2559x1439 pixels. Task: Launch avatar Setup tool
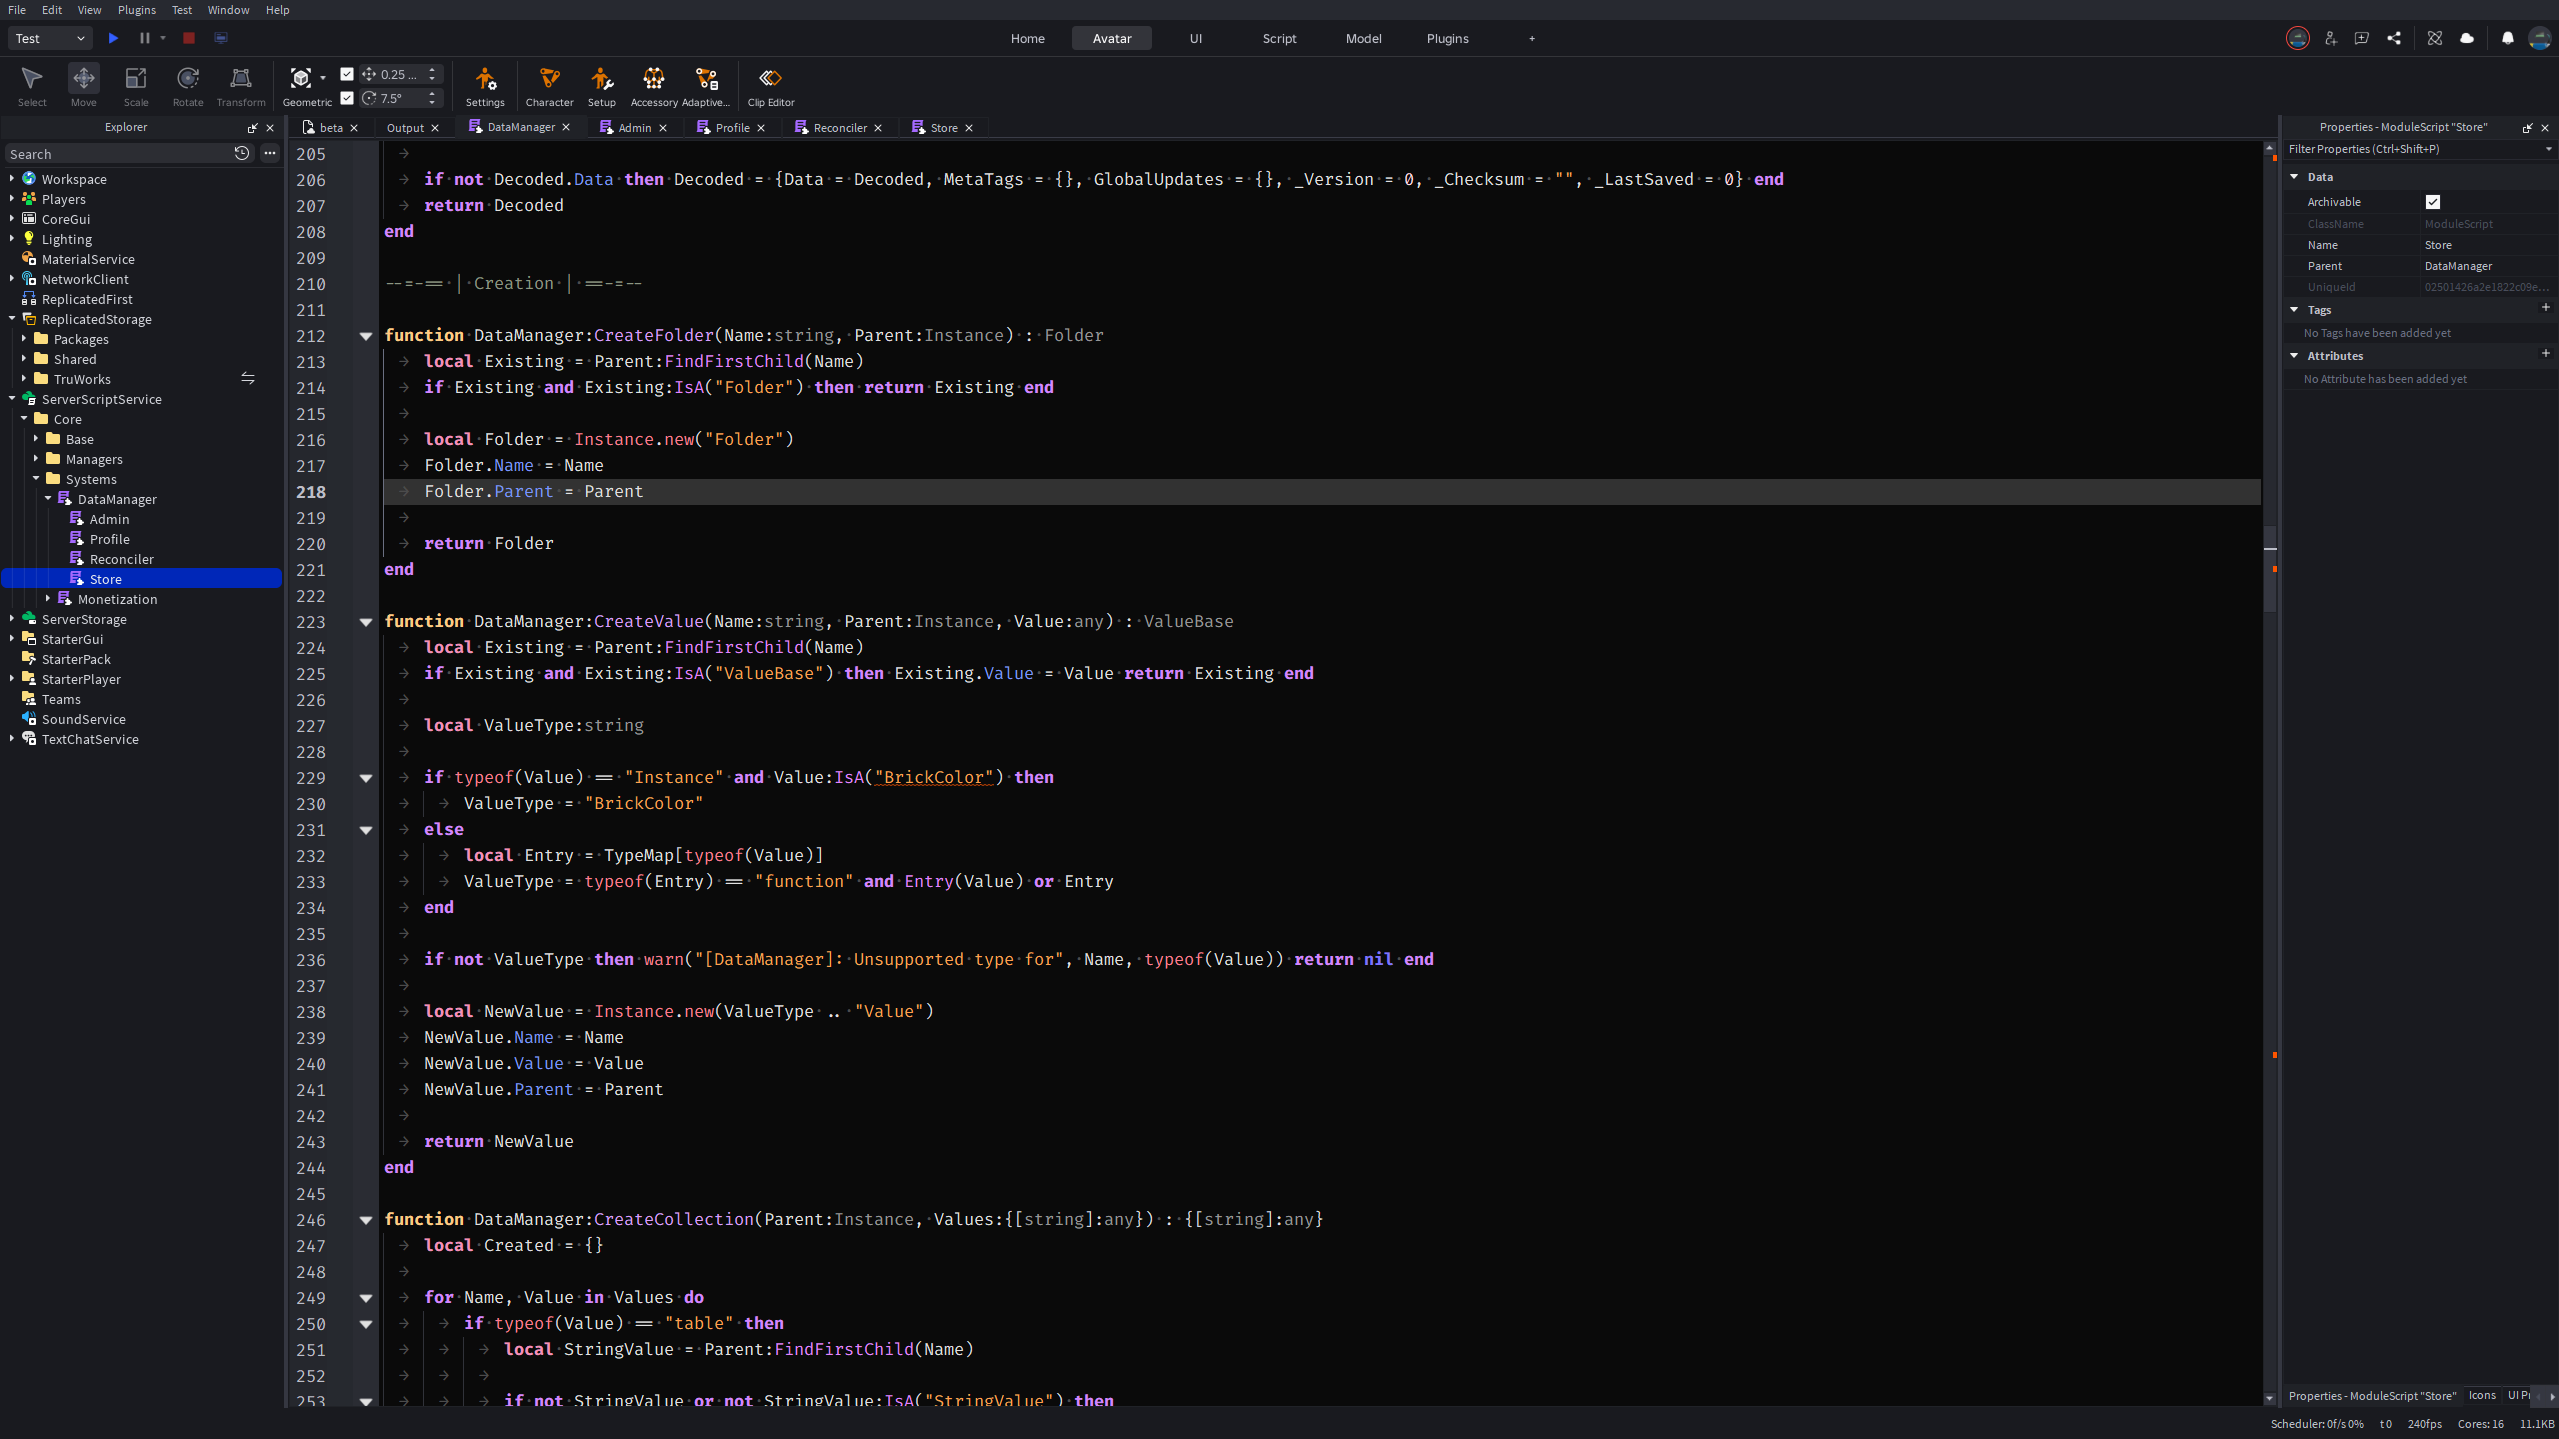click(x=601, y=85)
